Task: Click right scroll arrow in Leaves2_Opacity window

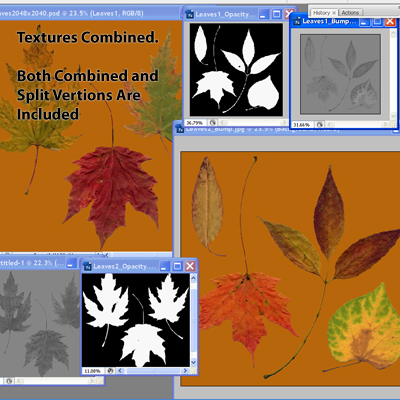Action: (185, 371)
